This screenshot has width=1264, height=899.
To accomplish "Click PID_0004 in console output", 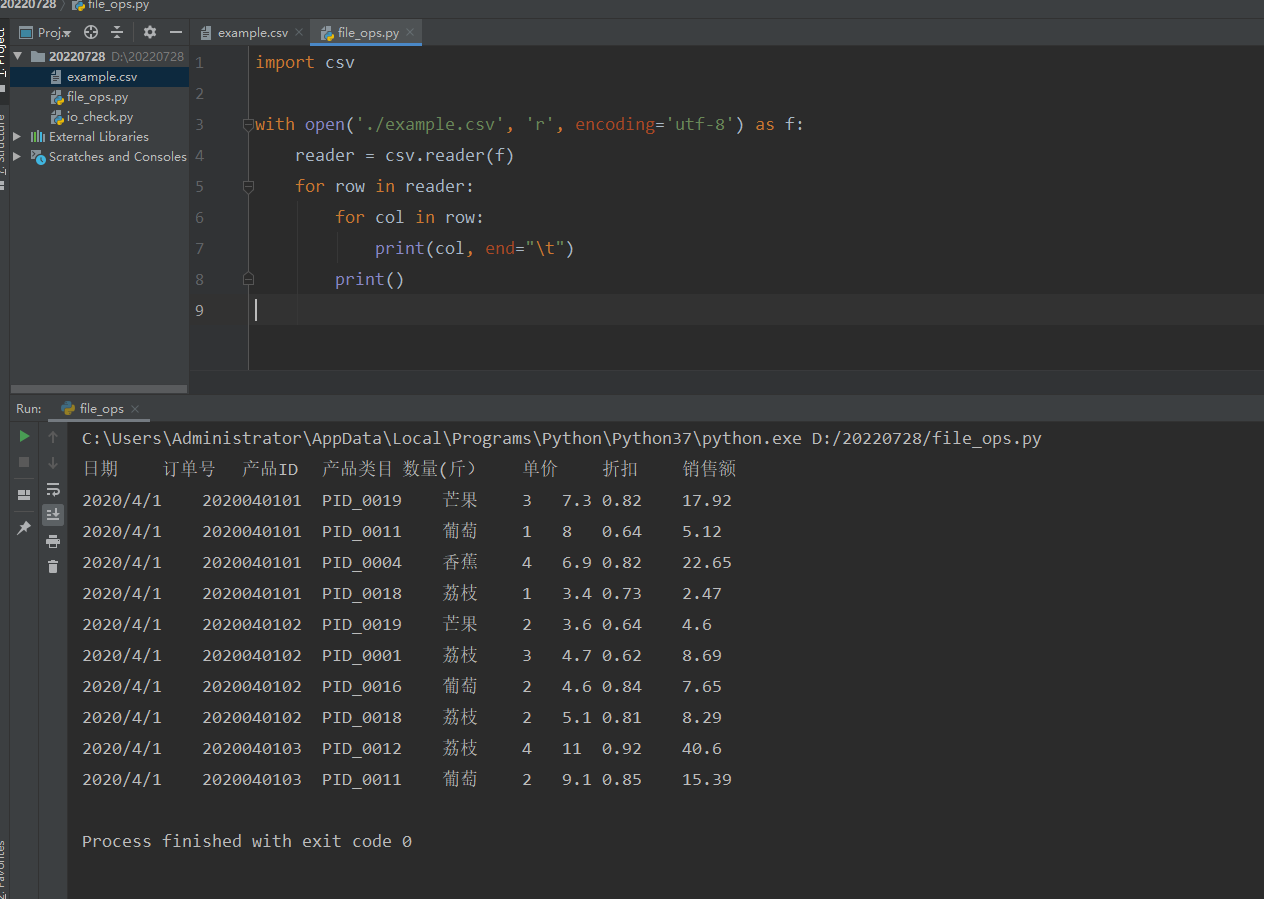I will [362, 562].
